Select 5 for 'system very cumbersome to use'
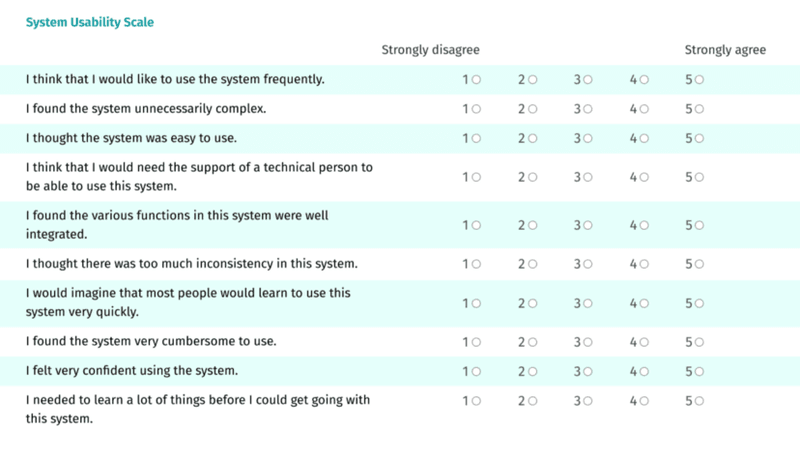Image resolution: width=800 pixels, height=457 pixels. [x=699, y=342]
